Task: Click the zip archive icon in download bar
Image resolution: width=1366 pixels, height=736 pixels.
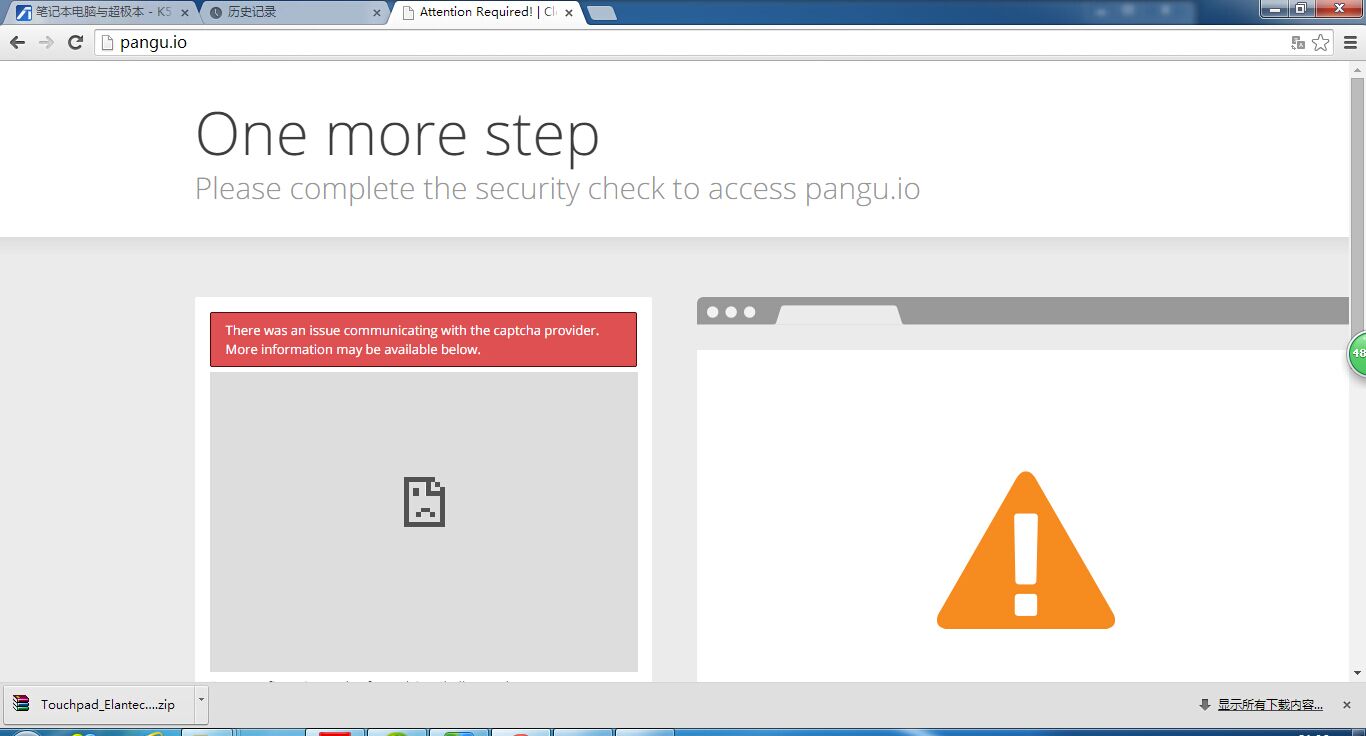Action: tap(21, 703)
